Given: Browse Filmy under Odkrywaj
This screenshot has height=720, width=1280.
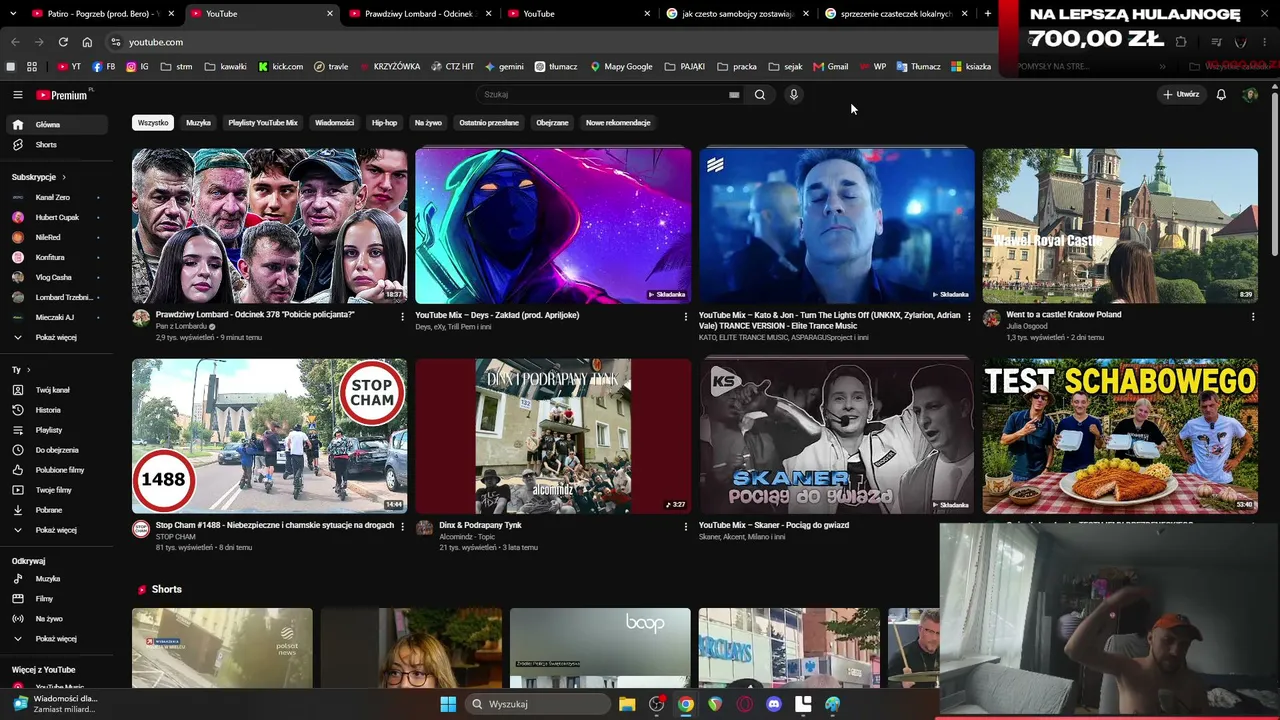Looking at the screenshot, I should (56, 599).
